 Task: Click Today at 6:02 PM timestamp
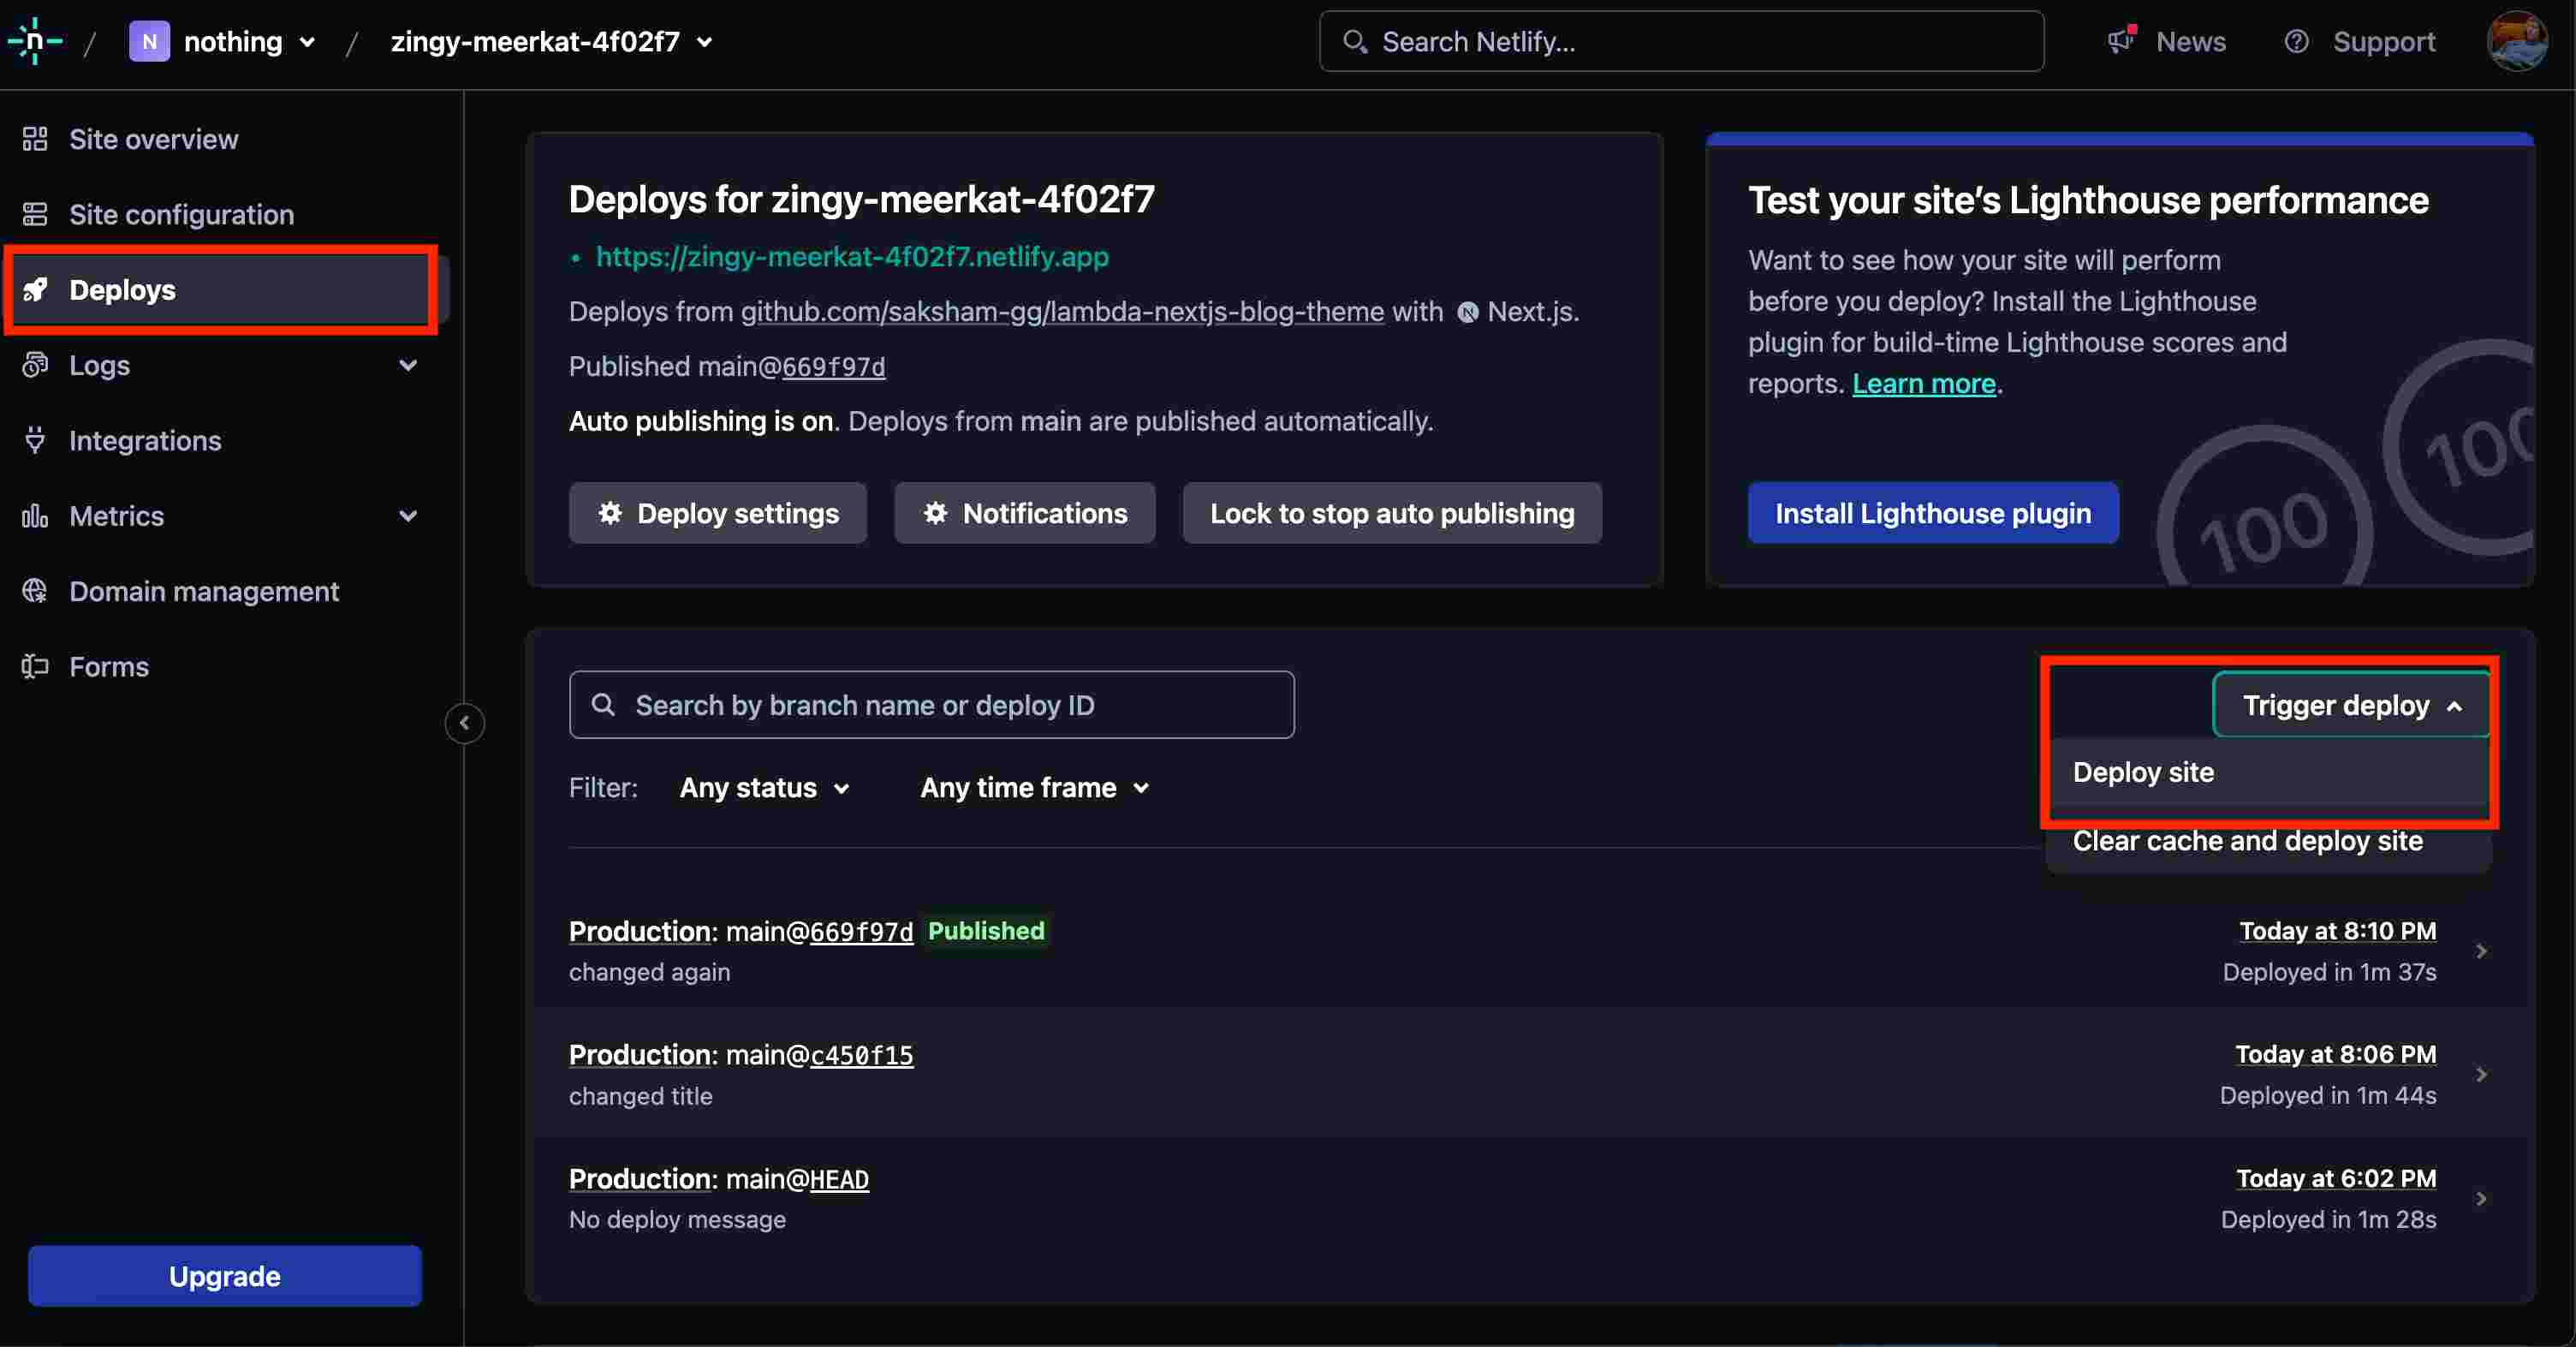tap(2336, 1178)
